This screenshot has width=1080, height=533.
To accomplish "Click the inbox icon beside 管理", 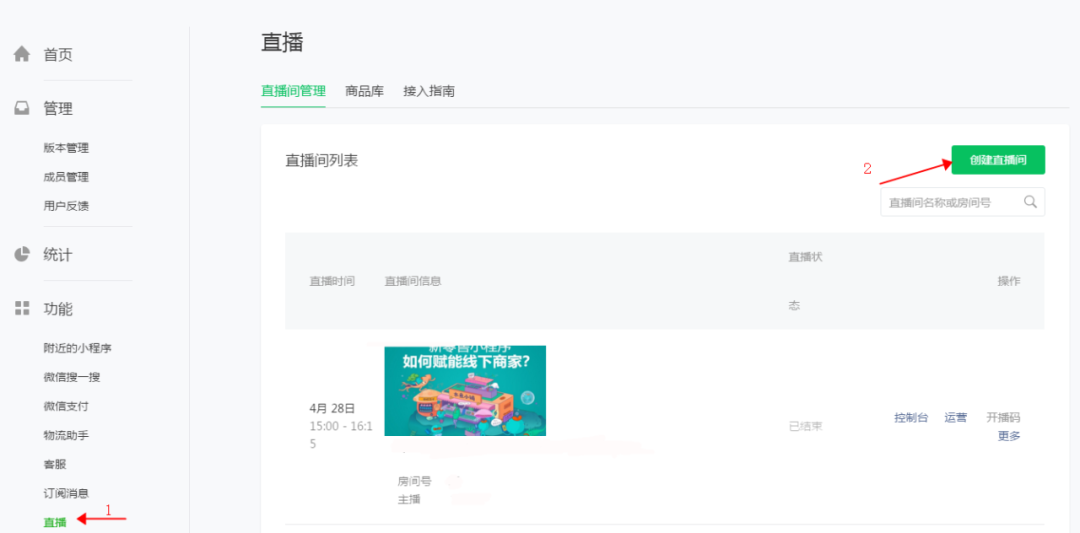I will (x=21, y=108).
